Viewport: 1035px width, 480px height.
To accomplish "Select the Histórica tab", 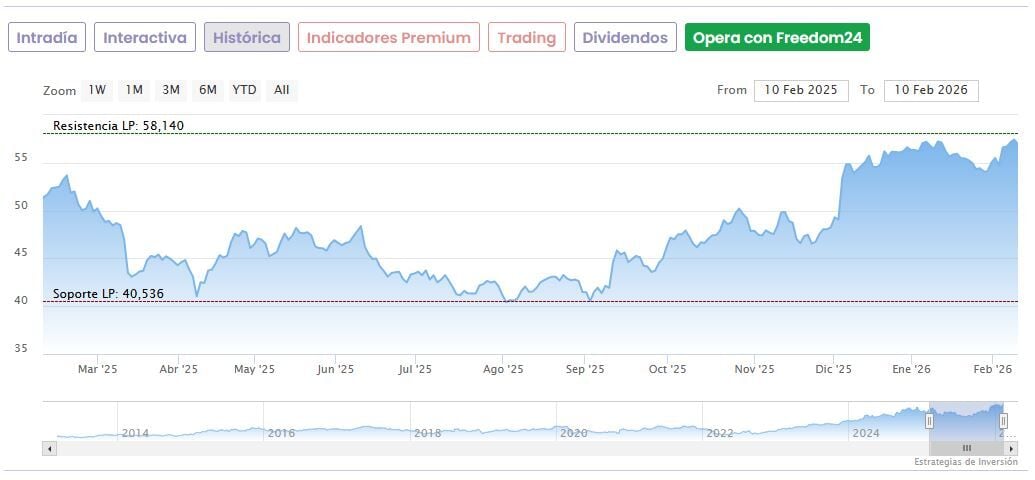I will pyautogui.click(x=247, y=38).
